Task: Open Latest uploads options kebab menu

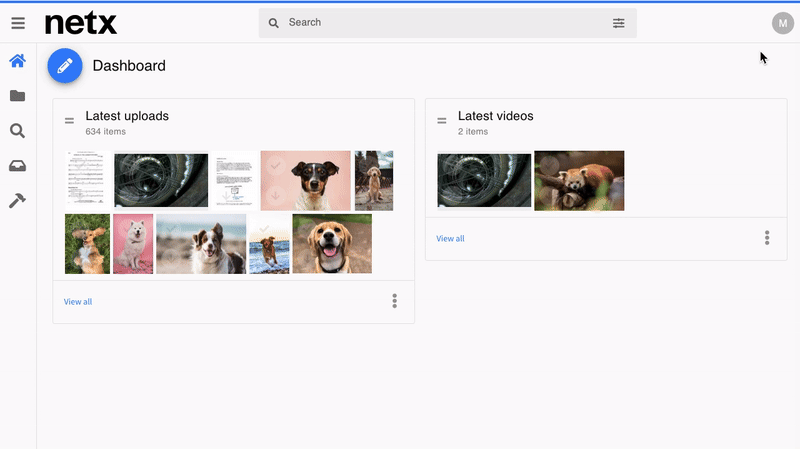Action: (395, 301)
